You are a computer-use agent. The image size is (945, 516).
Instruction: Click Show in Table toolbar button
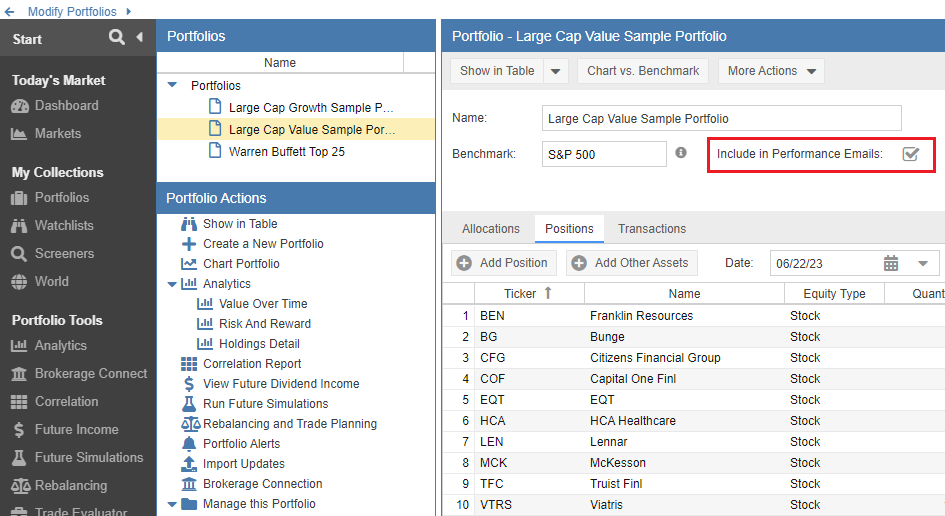pos(497,71)
